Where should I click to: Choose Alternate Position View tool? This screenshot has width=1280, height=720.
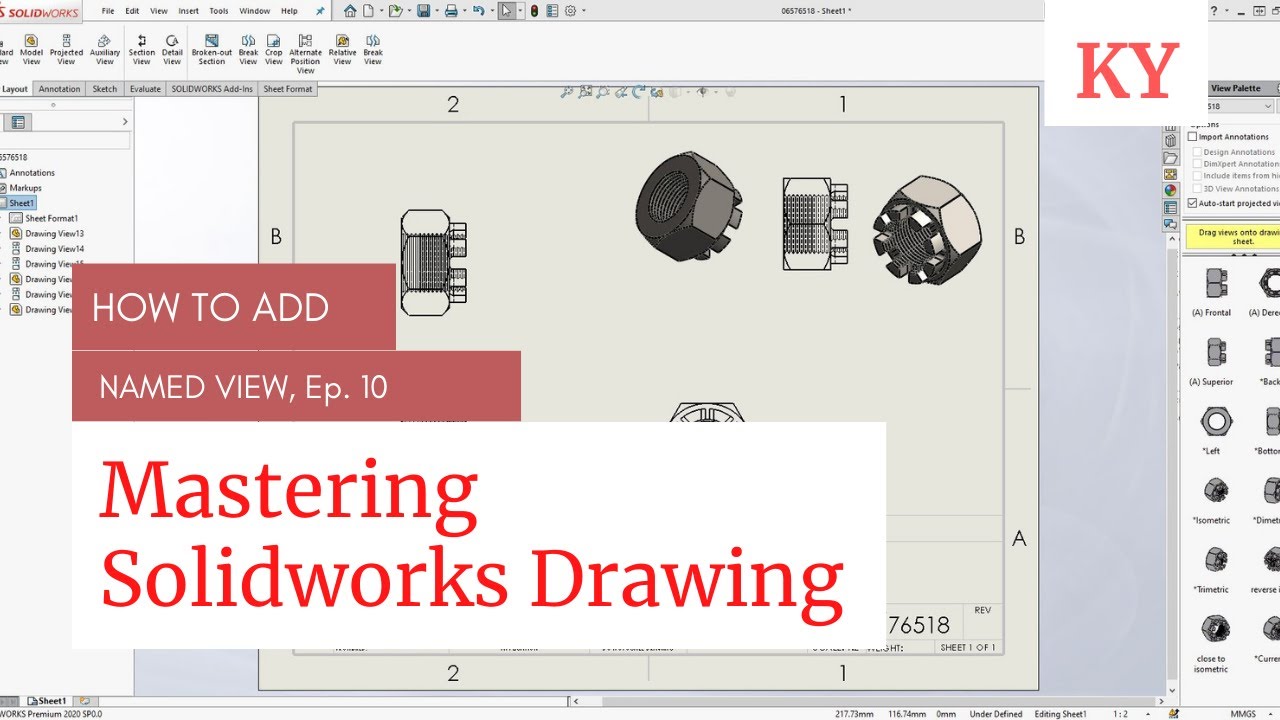[x=305, y=54]
